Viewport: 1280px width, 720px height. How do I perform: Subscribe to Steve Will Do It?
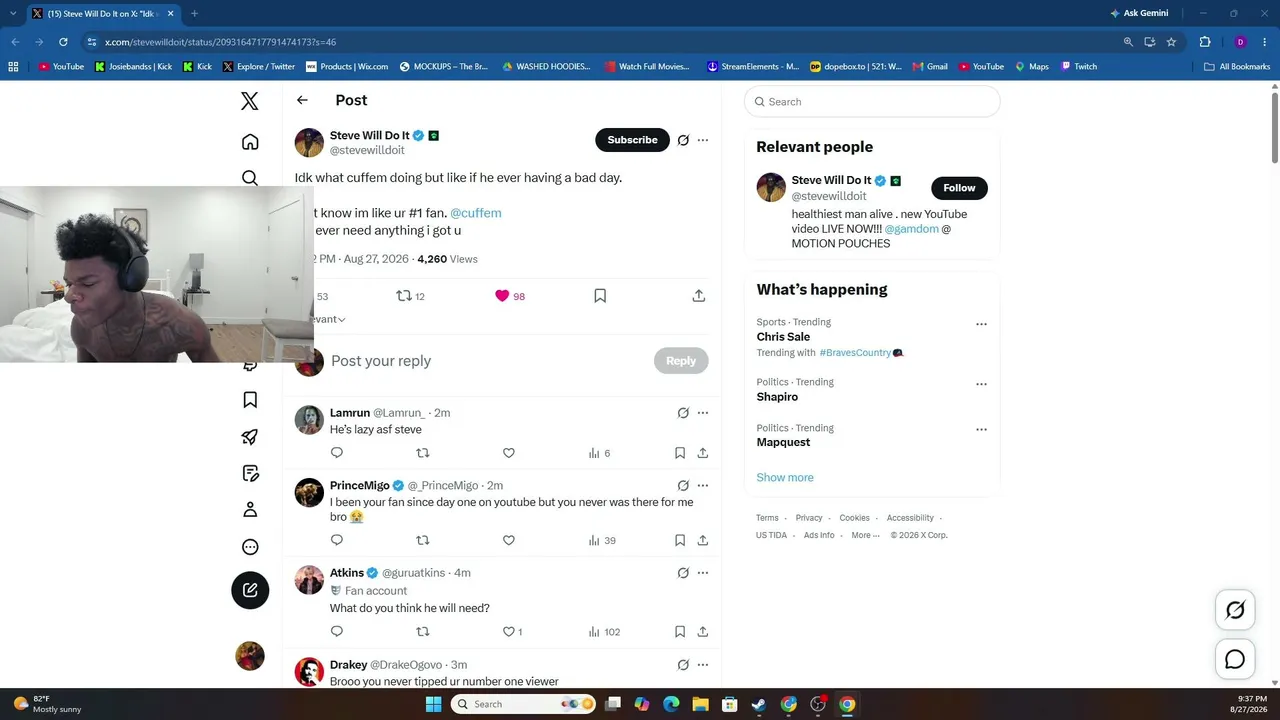coord(632,140)
